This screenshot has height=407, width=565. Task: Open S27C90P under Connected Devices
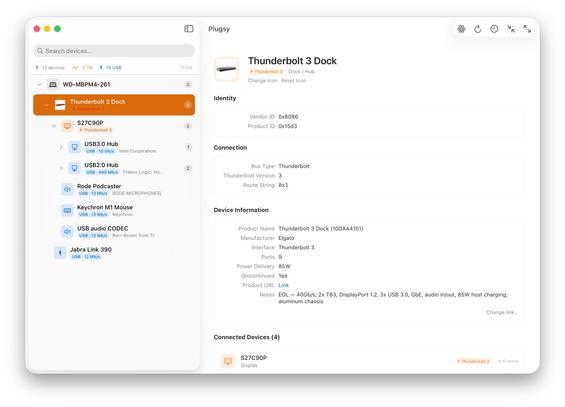pos(370,361)
